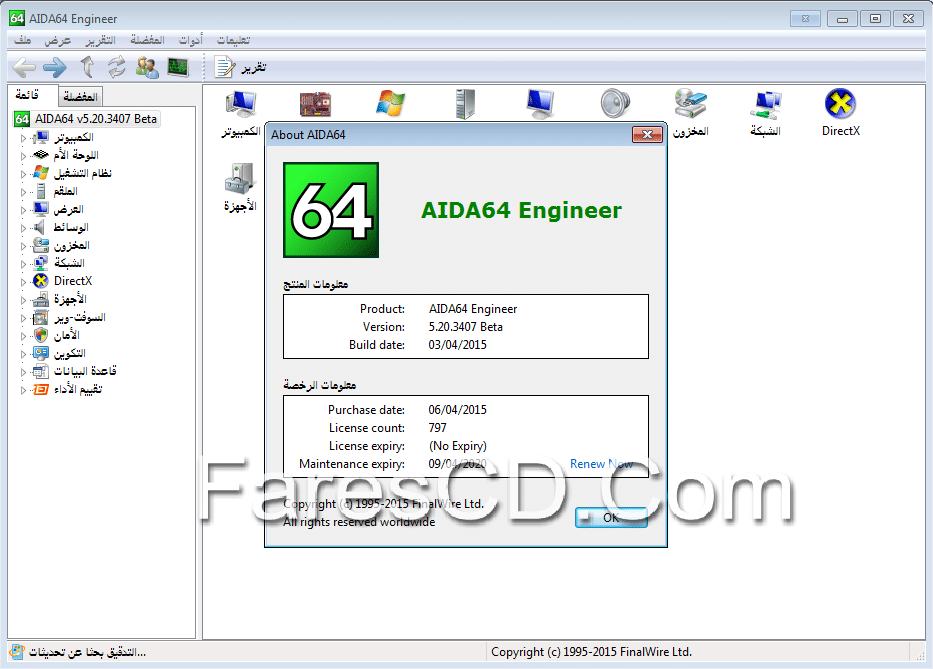Viewport: 933px width, 669px height.
Task: Click the Refresh toolbar icon
Action: click(117, 67)
